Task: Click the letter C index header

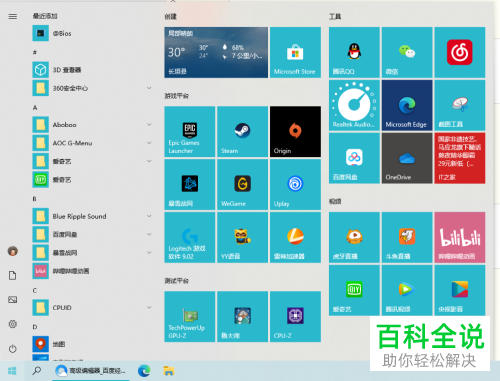Action: tap(35, 290)
